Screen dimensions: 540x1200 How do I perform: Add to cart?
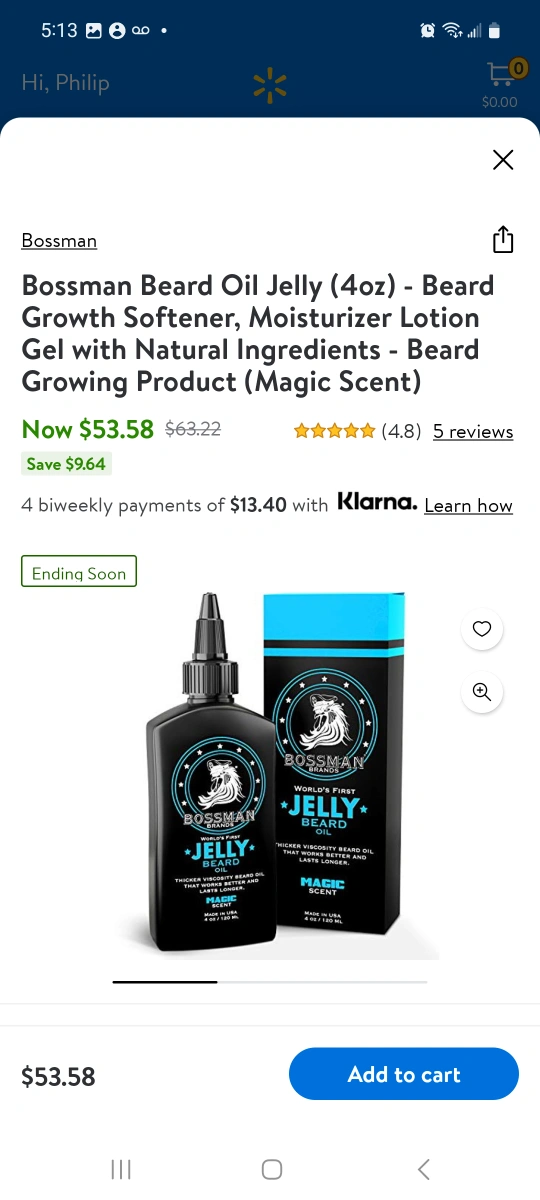[x=404, y=1074]
